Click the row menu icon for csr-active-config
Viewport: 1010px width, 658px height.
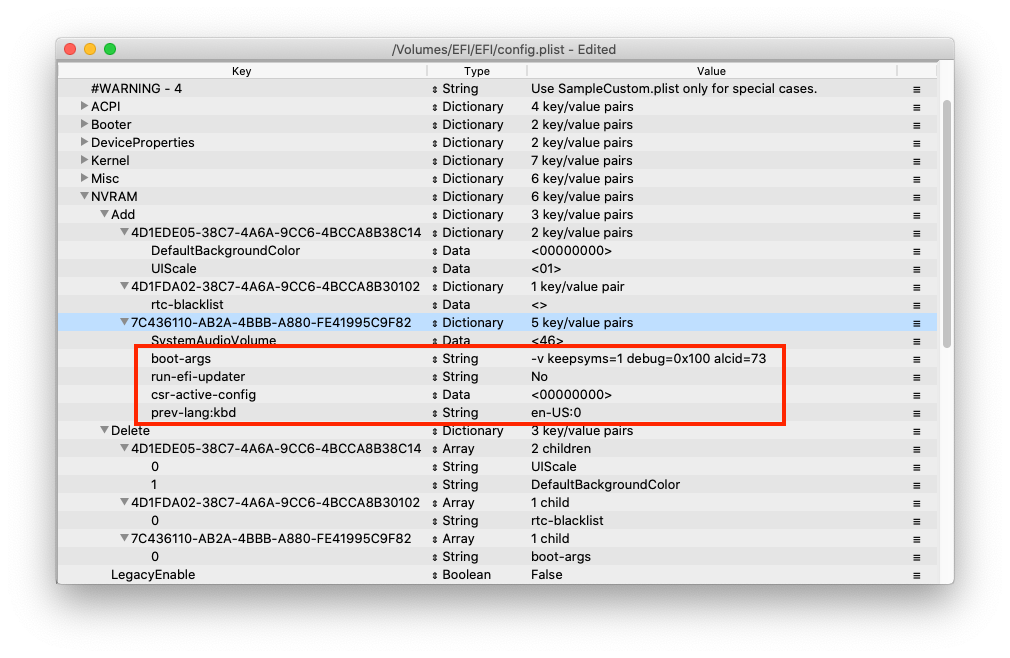click(x=916, y=395)
